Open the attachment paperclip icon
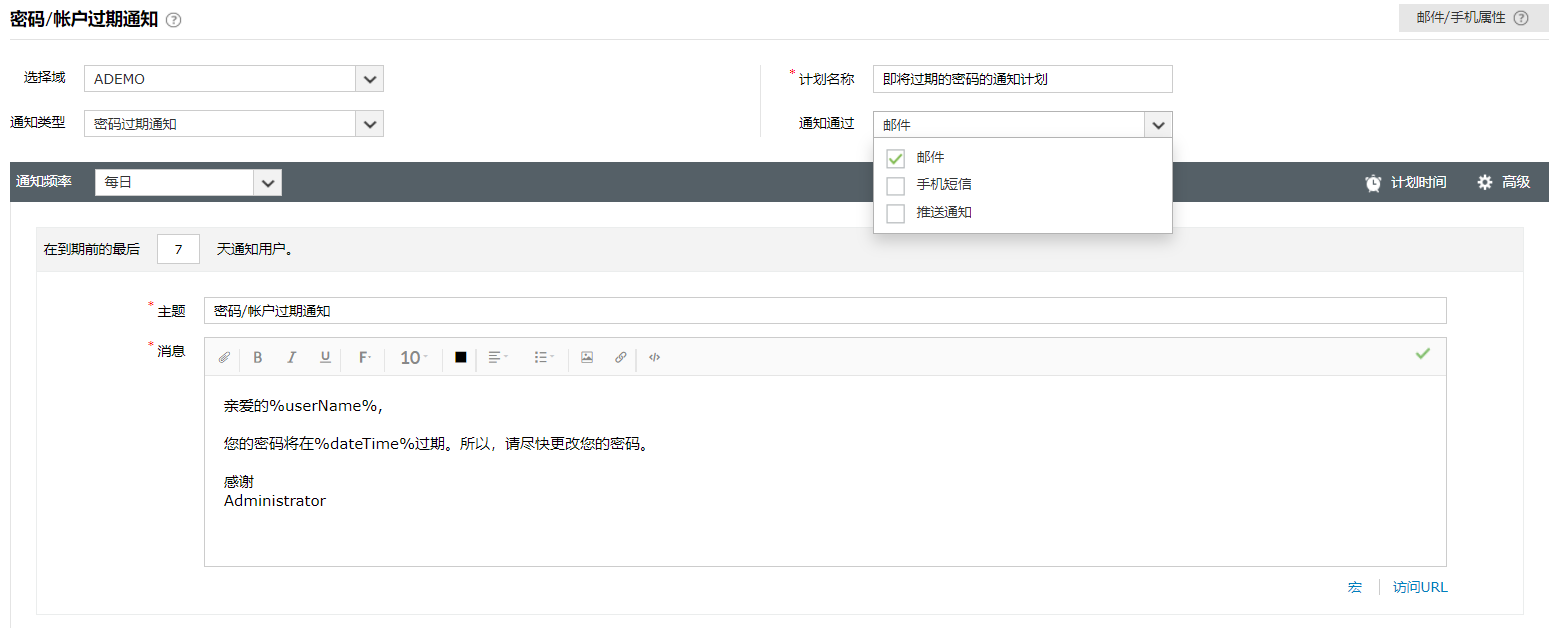 click(x=224, y=357)
